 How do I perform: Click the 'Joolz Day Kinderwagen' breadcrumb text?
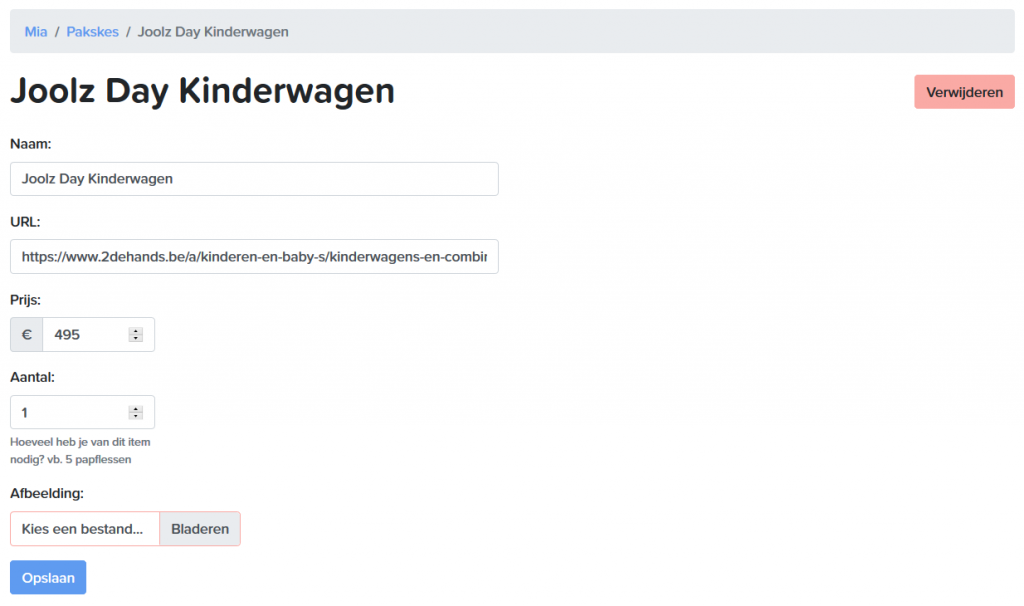tap(213, 31)
